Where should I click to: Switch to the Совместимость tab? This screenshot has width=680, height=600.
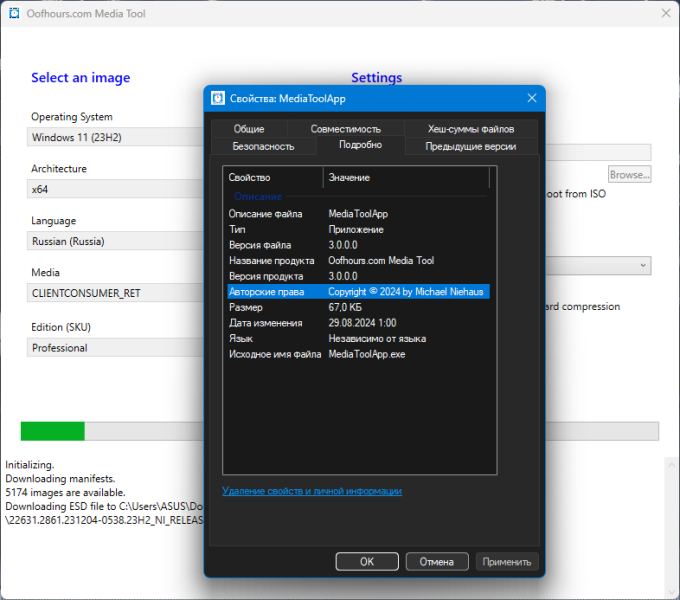tap(346, 129)
